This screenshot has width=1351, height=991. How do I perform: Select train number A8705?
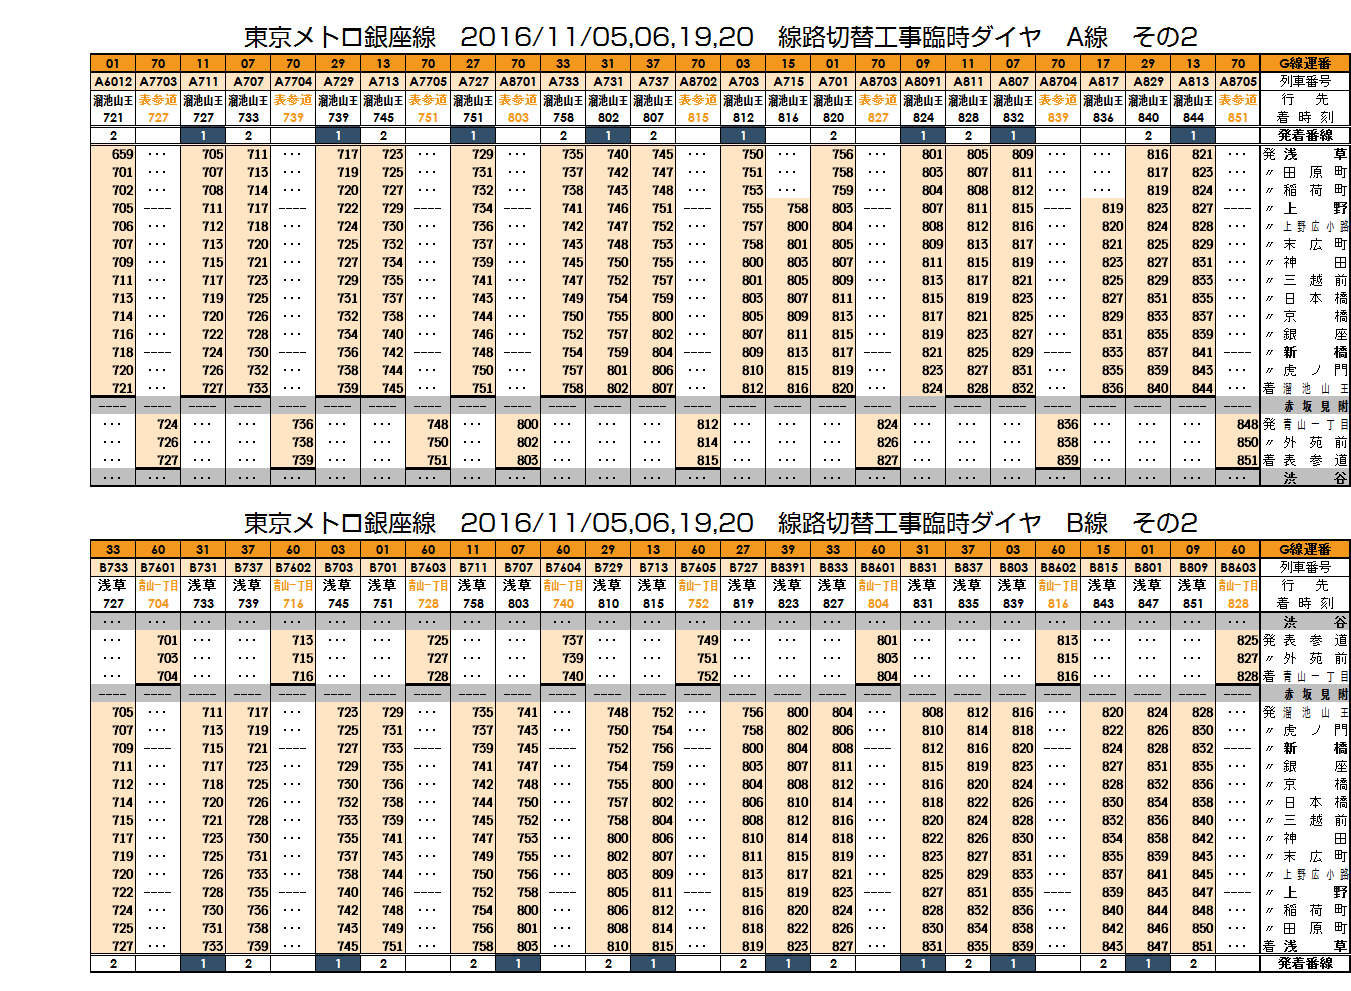point(1238,82)
